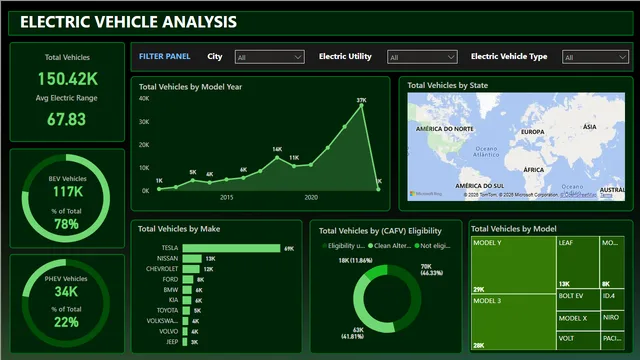Click AMÉRICA DO SUL on the map

(480, 186)
